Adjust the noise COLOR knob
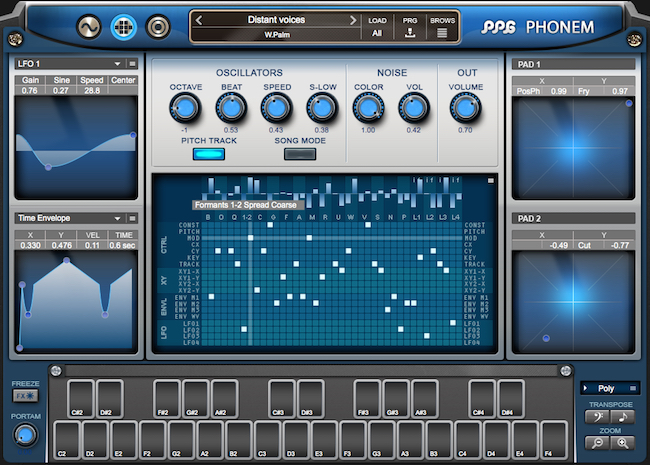The height and width of the screenshot is (465, 650). point(368,108)
